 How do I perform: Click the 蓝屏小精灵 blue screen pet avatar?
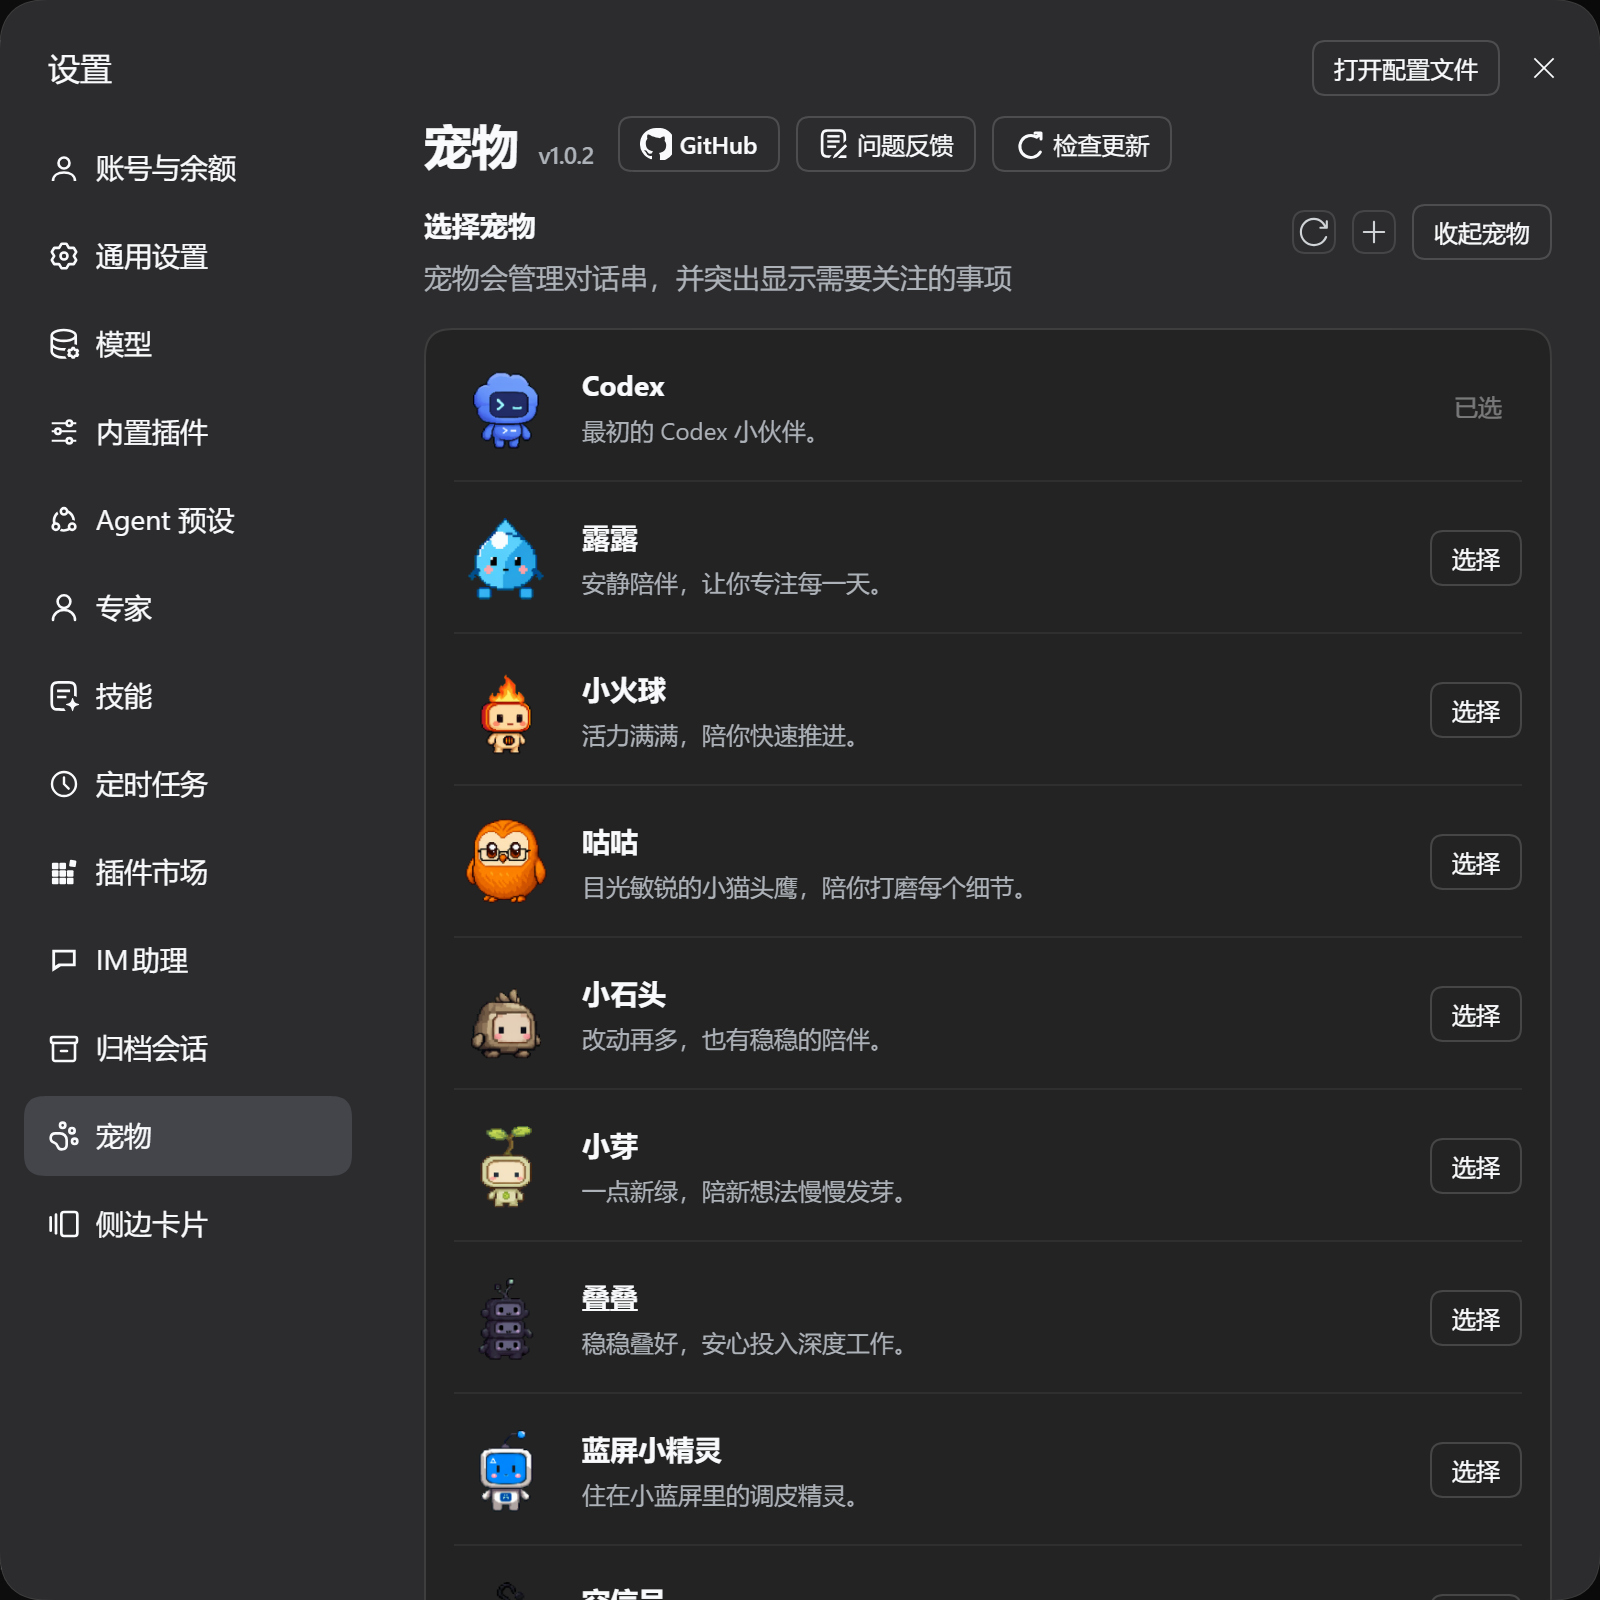[x=506, y=1470]
